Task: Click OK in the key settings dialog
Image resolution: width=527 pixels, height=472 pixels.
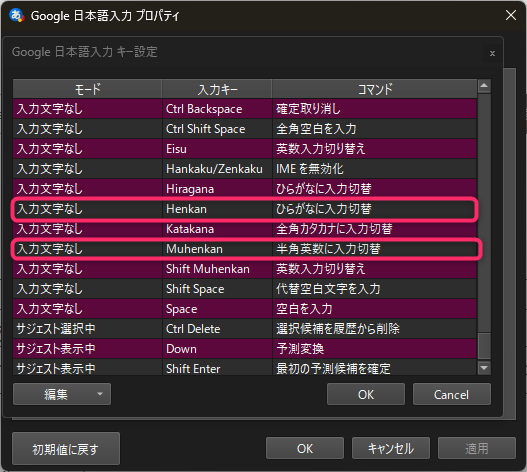Action: click(366, 394)
